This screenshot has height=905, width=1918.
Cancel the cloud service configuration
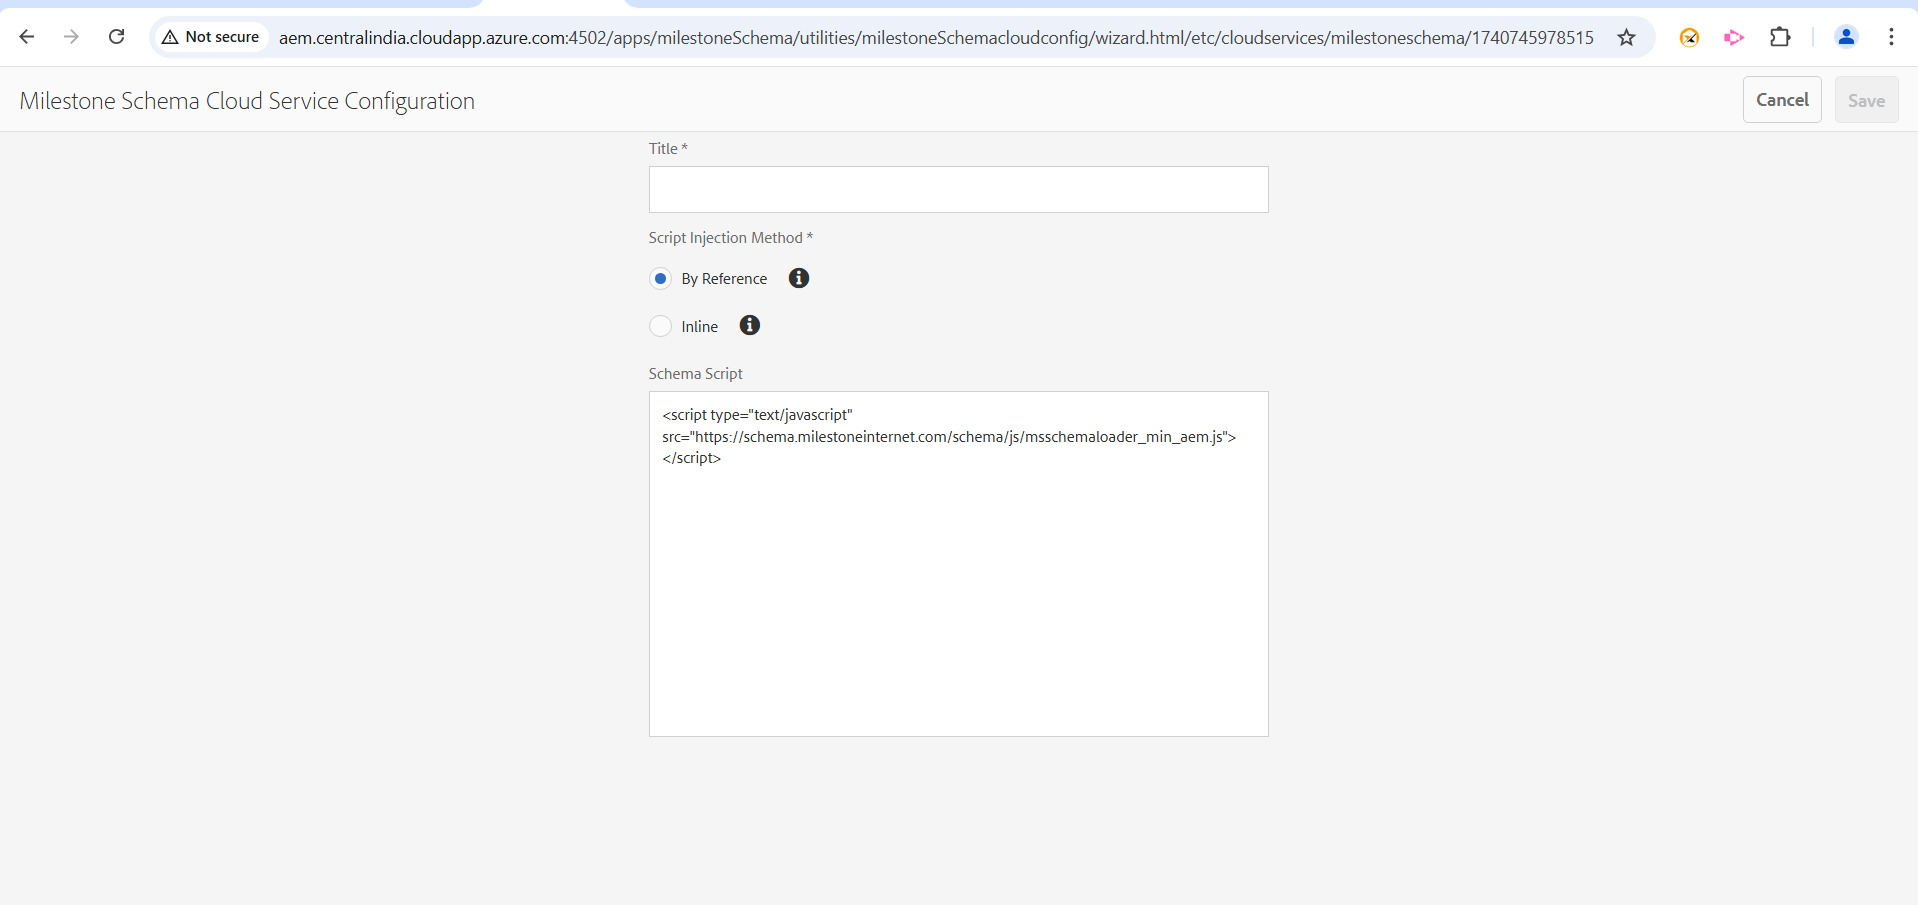(x=1782, y=100)
